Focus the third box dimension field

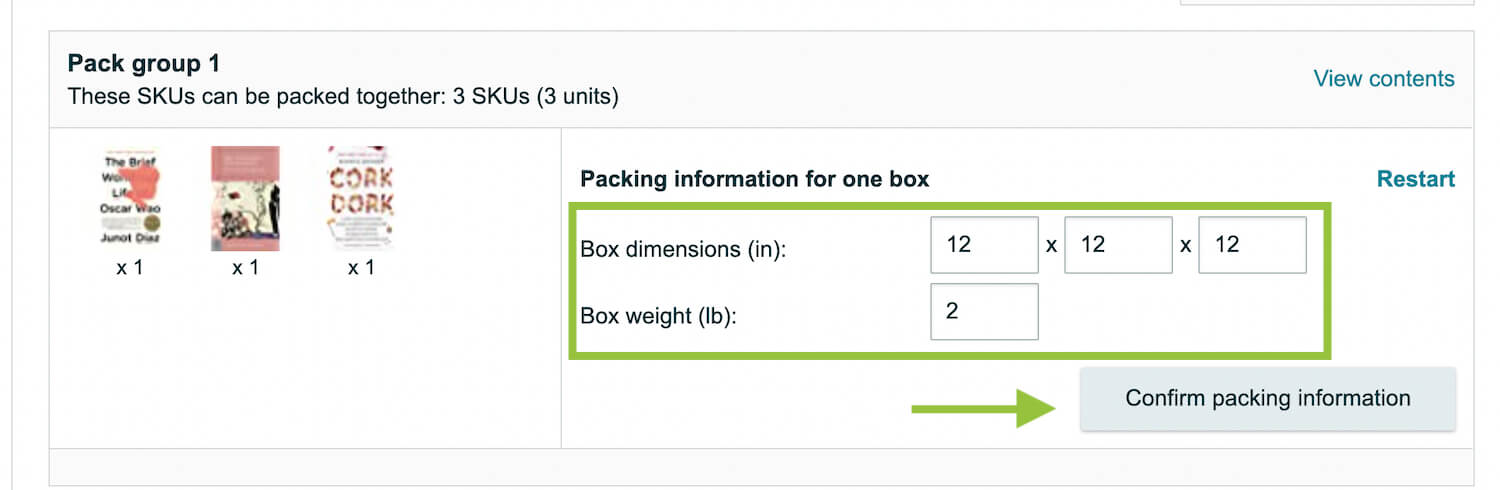(1252, 245)
